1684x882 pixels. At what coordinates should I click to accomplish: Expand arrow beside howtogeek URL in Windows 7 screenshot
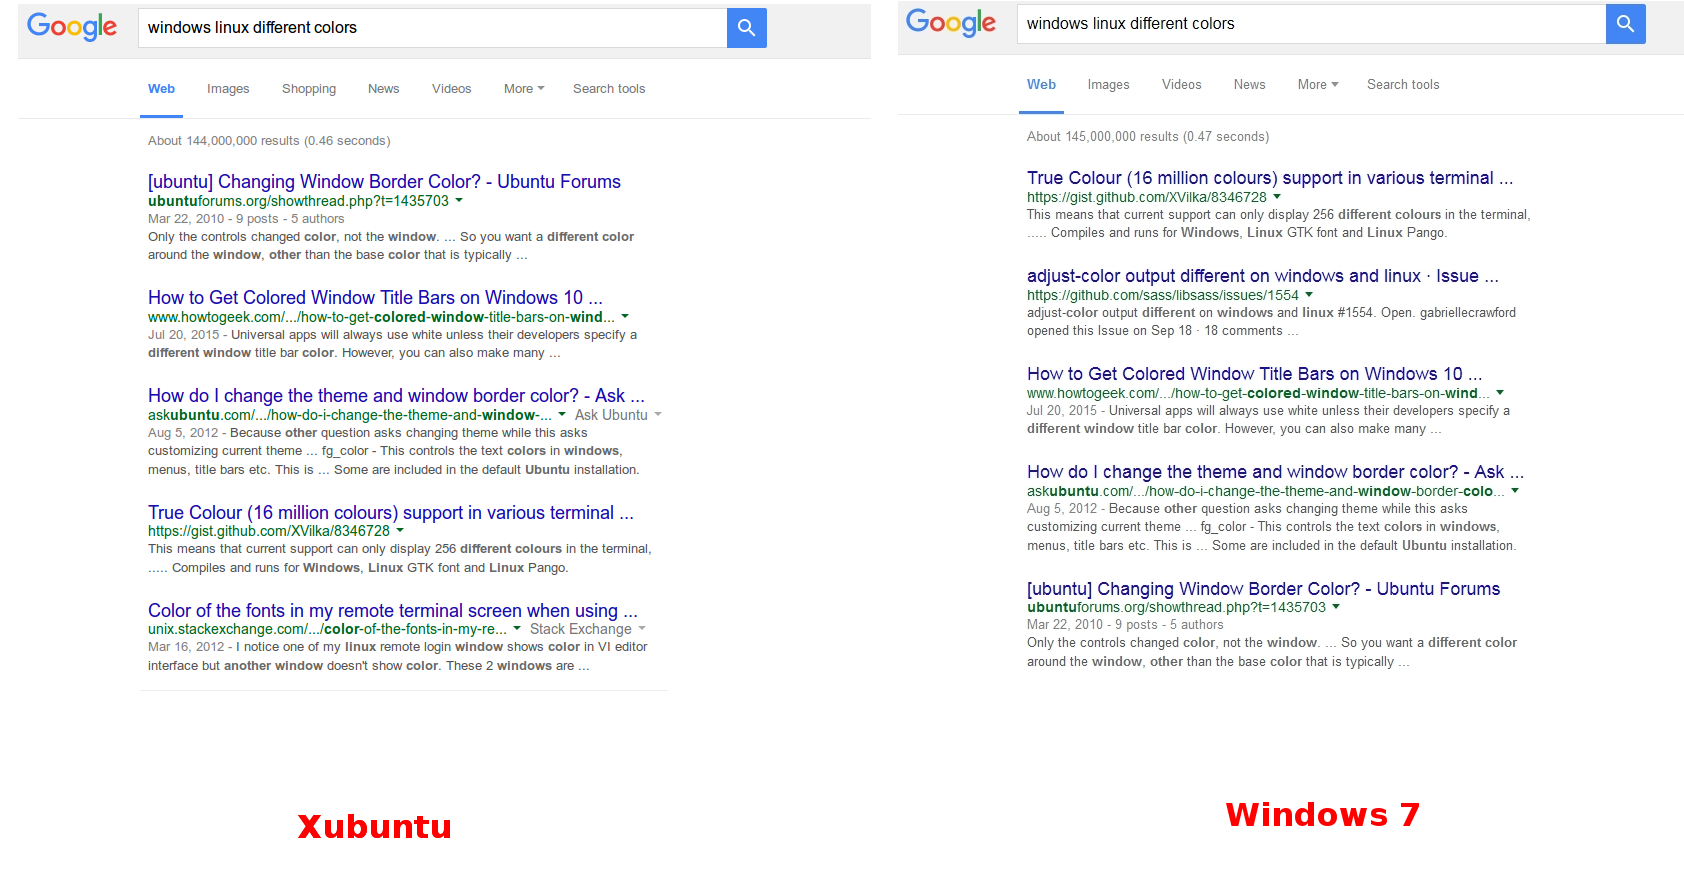[1500, 393]
